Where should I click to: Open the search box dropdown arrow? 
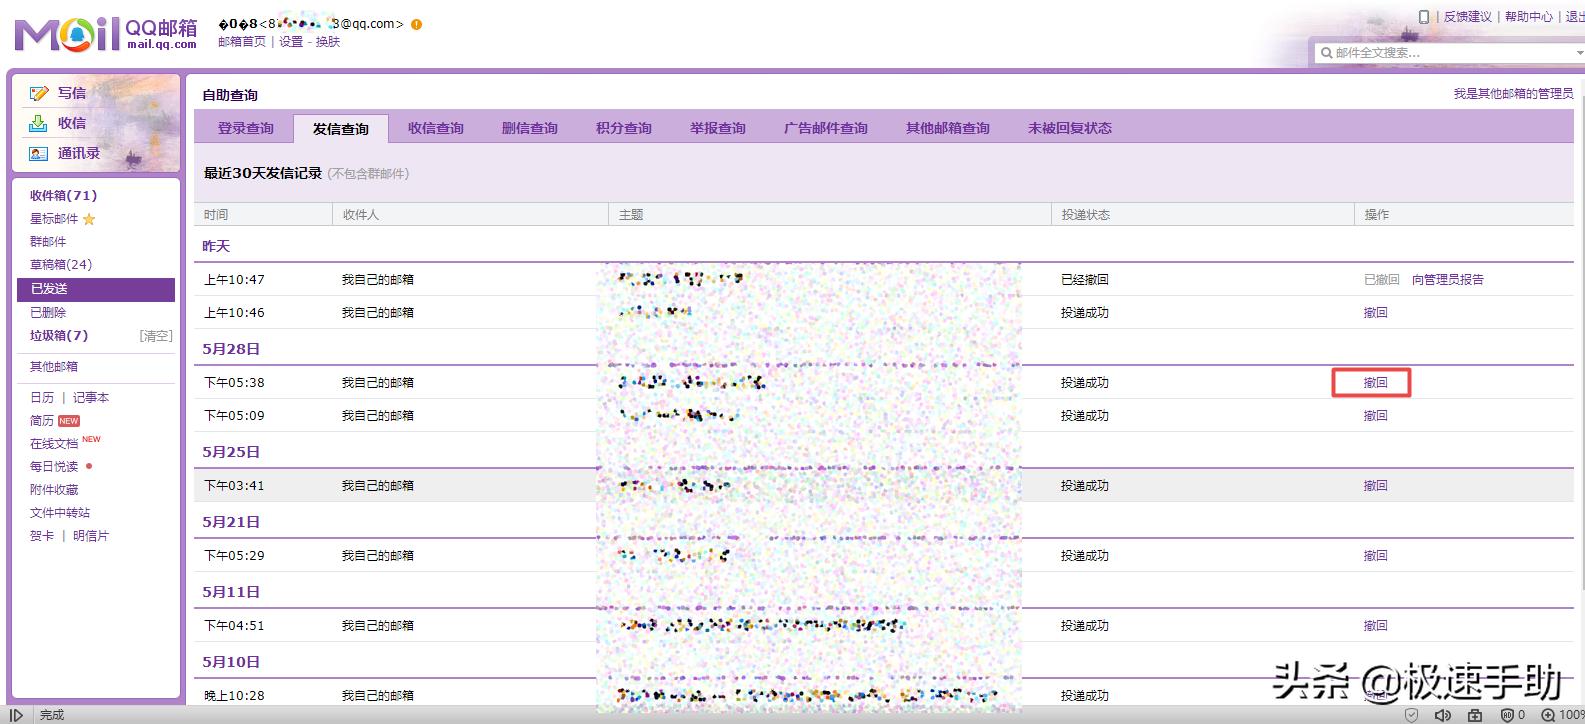point(1579,52)
